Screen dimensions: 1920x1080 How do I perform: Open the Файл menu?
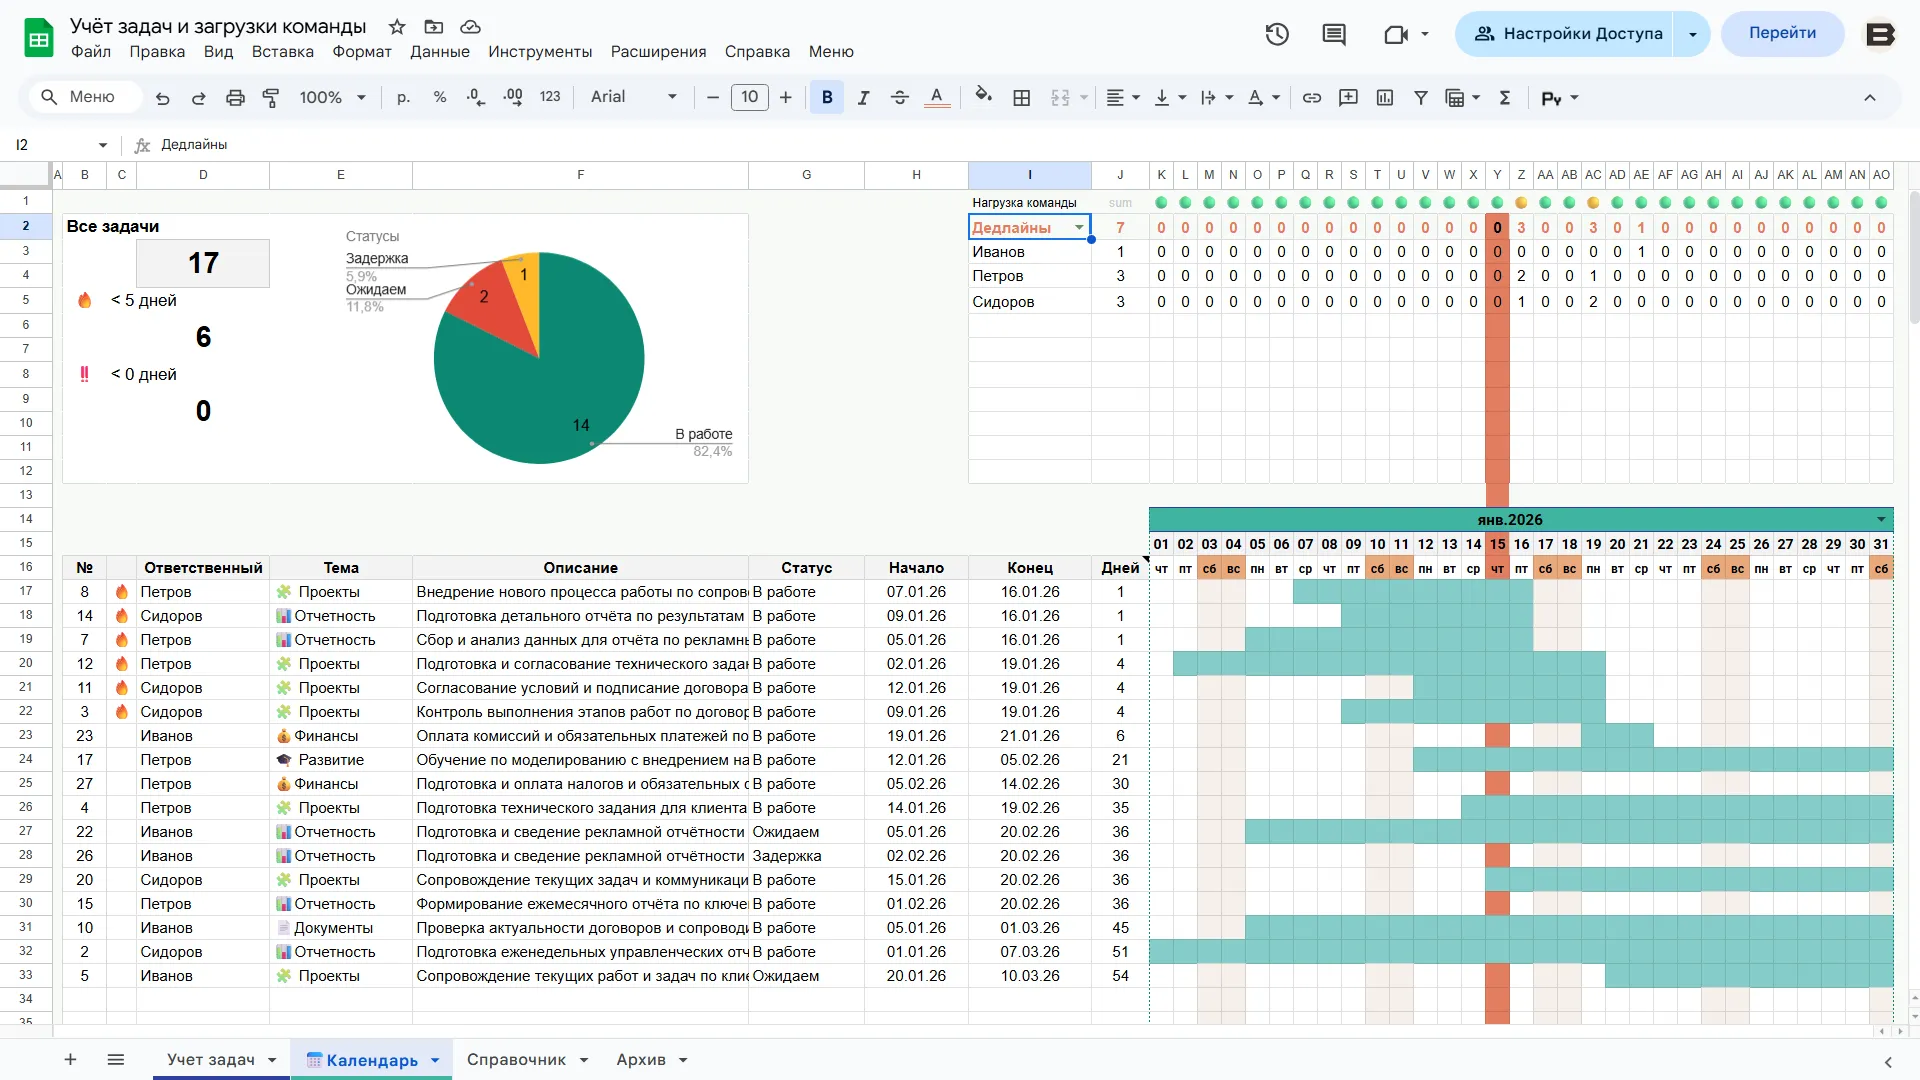coord(91,52)
